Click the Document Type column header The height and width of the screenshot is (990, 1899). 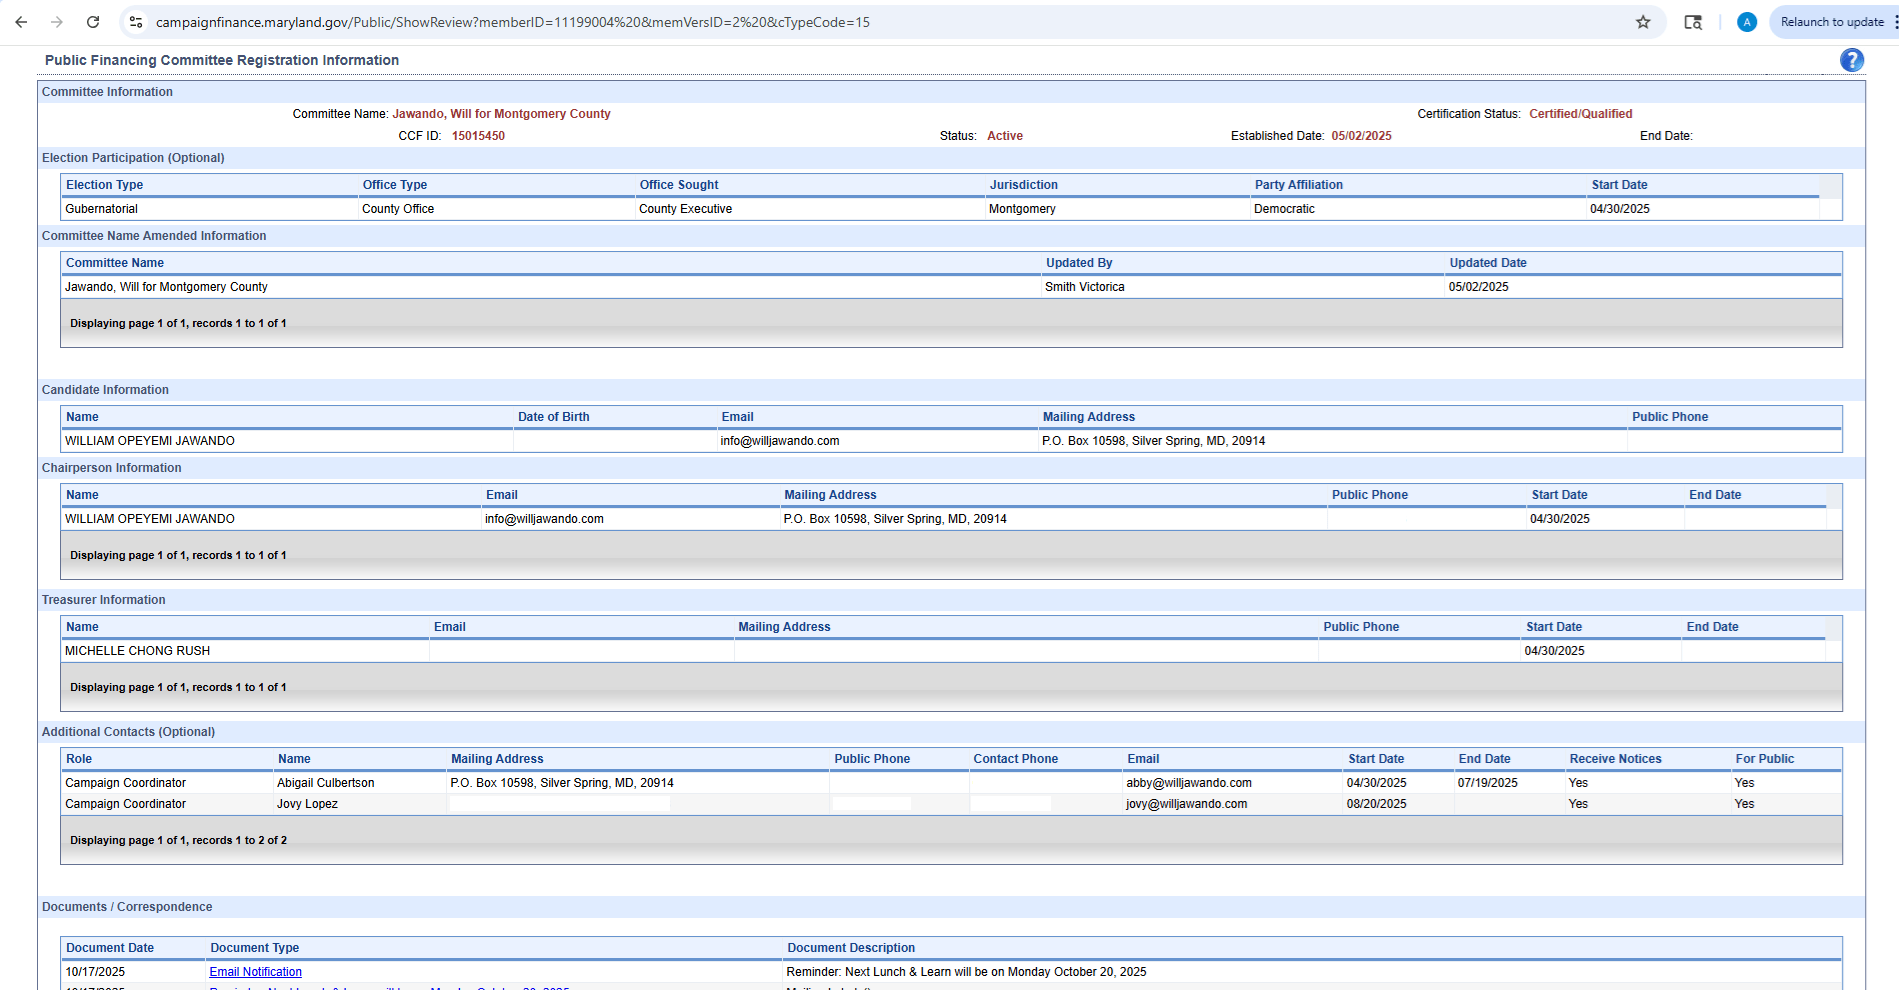point(254,948)
